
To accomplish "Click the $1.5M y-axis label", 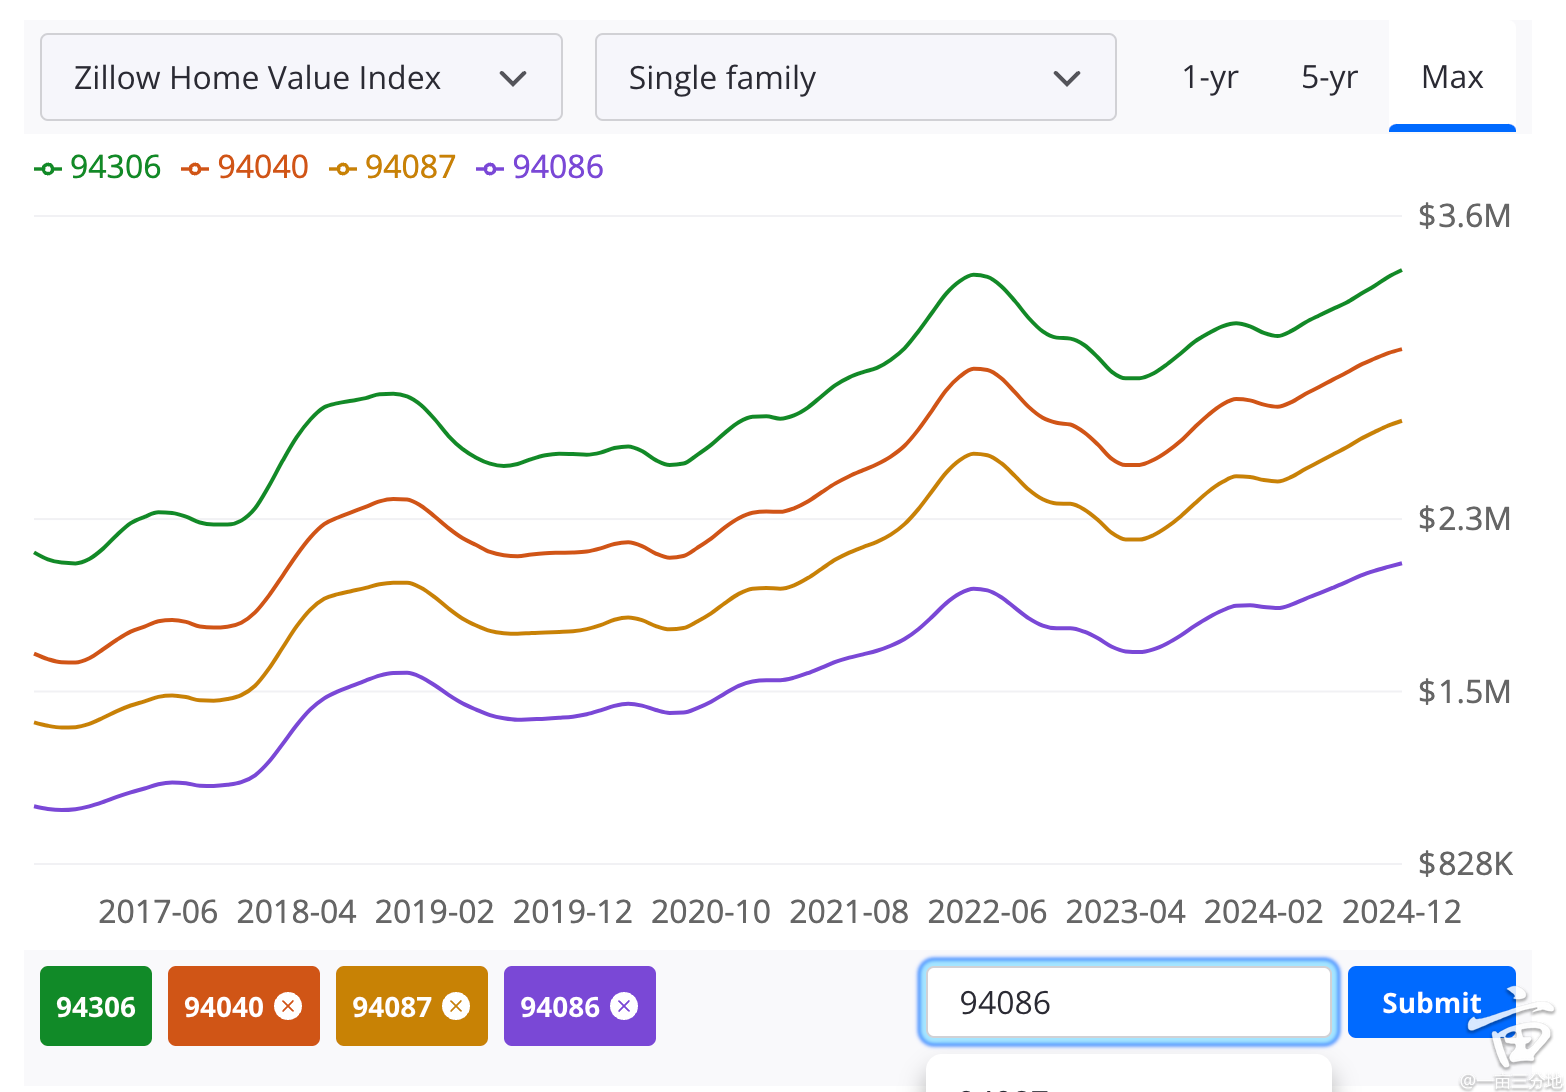I will pyautogui.click(x=1464, y=692).
